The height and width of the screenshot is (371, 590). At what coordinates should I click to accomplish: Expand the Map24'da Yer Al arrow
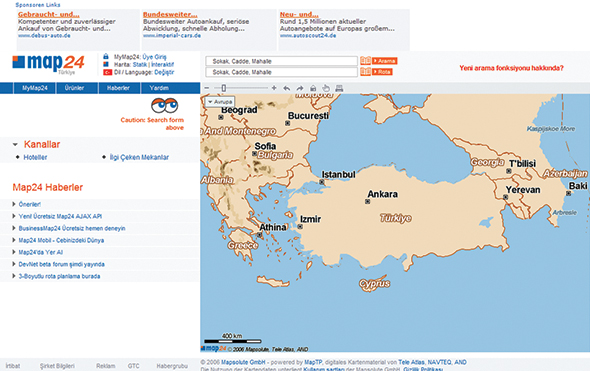tap(14, 252)
